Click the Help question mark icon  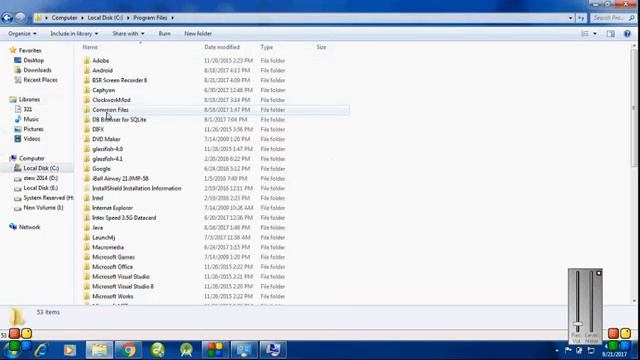(x=627, y=34)
